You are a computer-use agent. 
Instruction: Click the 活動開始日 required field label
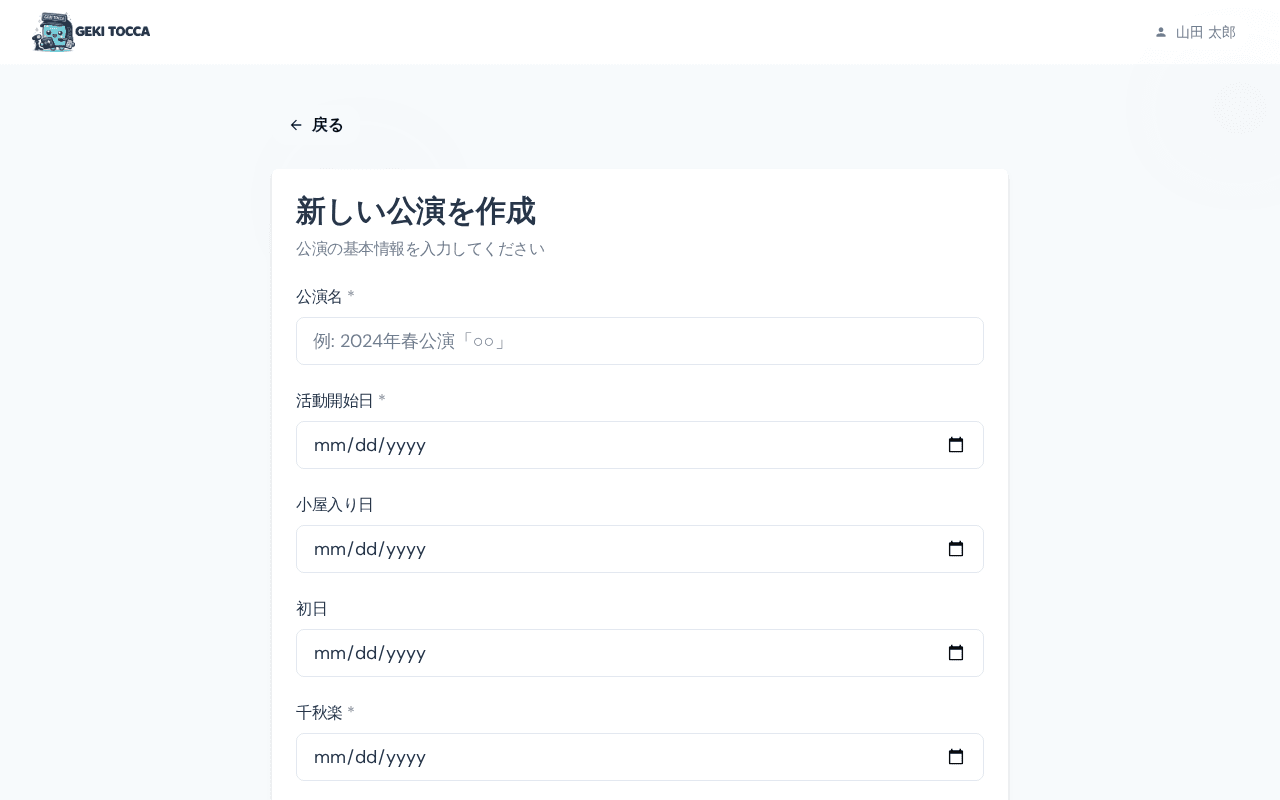(335, 401)
